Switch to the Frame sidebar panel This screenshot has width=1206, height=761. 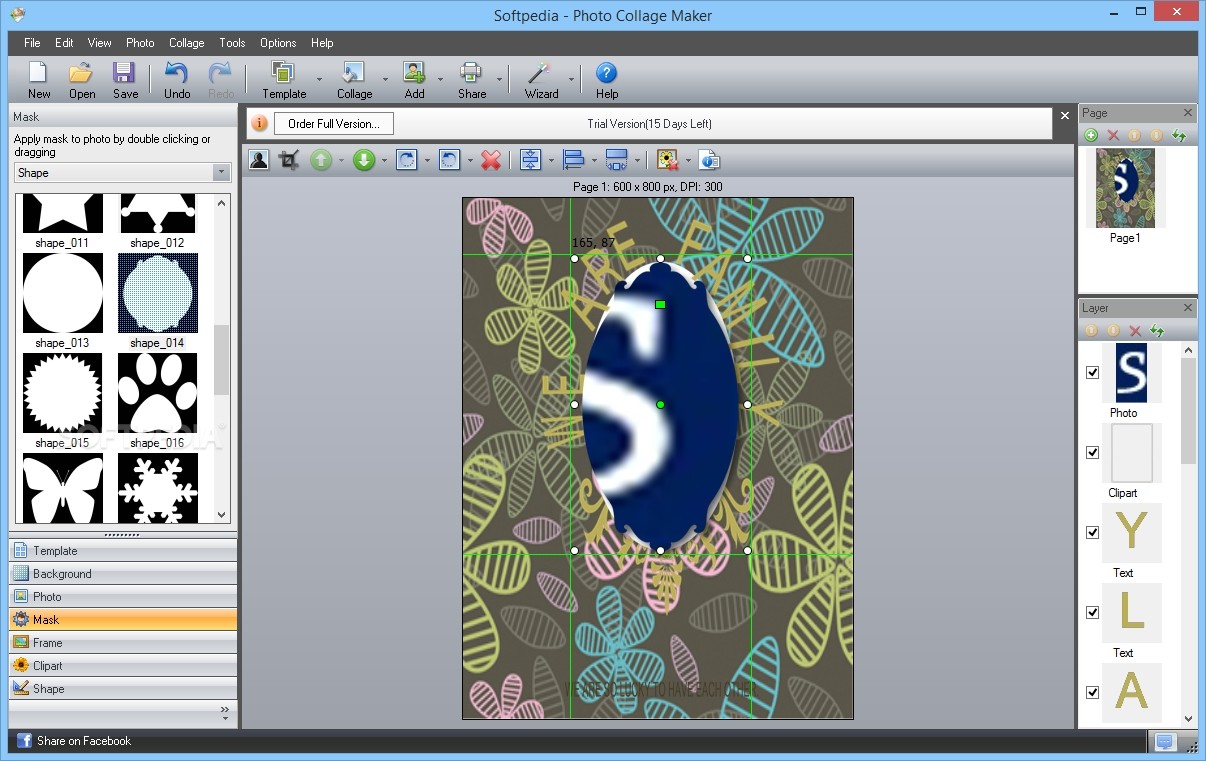[123, 643]
